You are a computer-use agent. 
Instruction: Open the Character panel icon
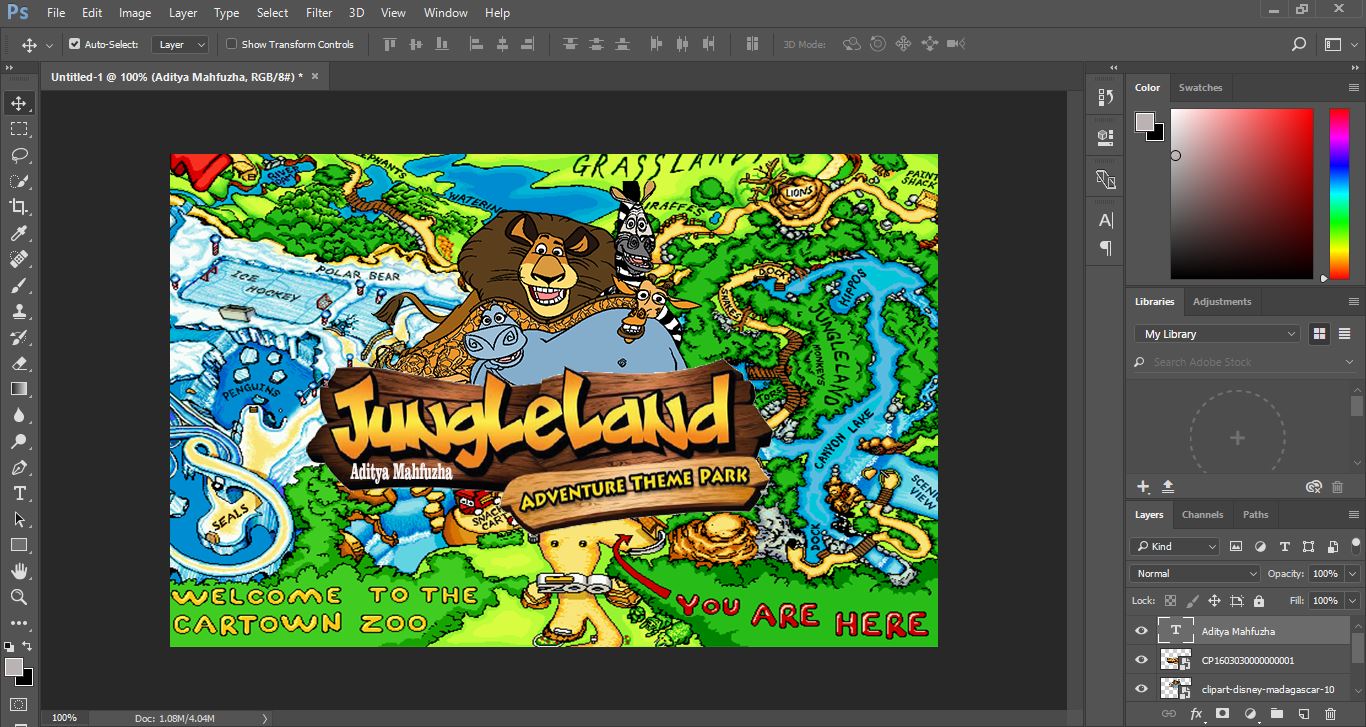pyautogui.click(x=1105, y=221)
